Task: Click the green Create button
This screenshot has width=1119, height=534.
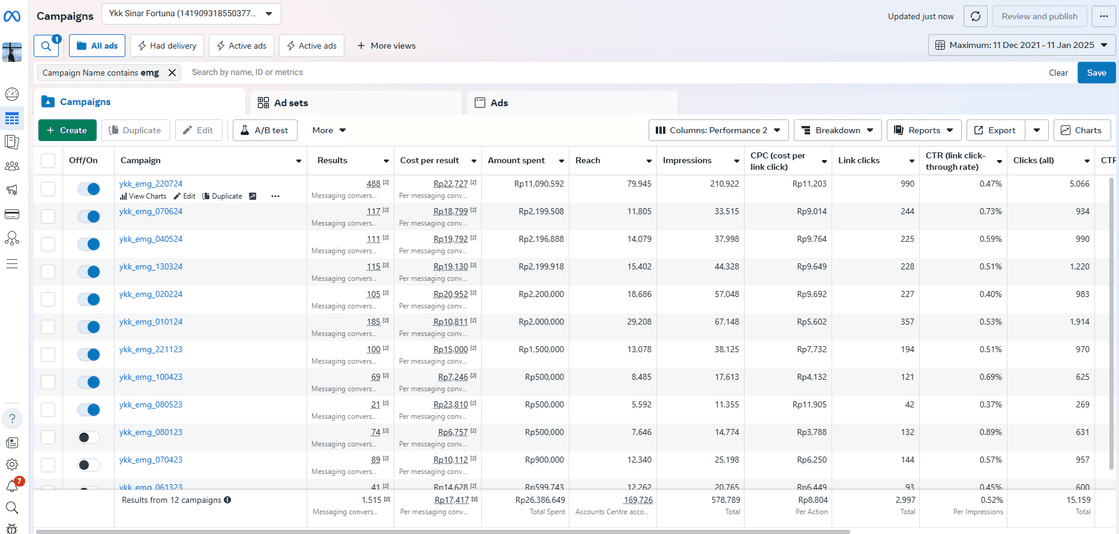Action: [67, 131]
